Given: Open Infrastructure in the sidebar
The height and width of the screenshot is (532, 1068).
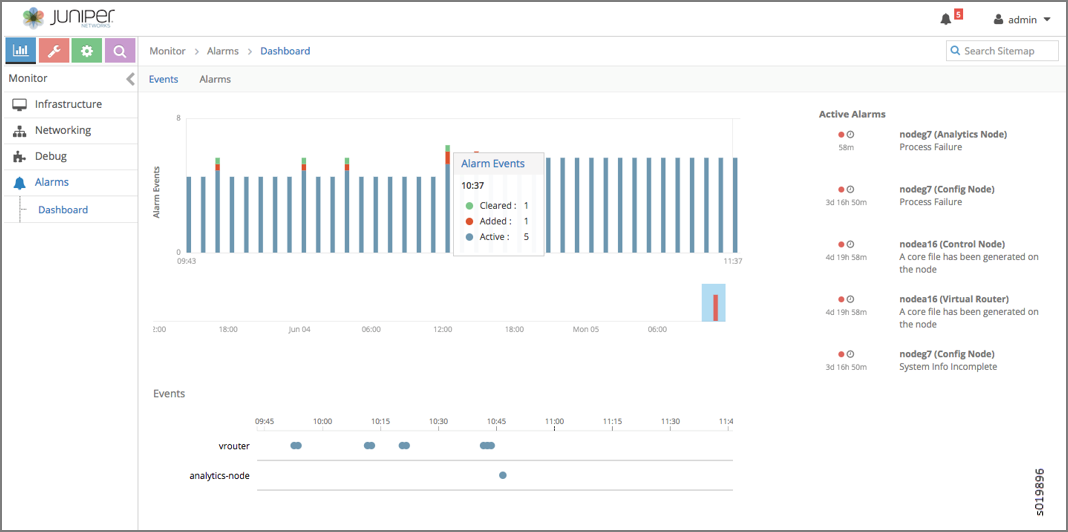Looking at the screenshot, I should pyautogui.click(x=69, y=104).
